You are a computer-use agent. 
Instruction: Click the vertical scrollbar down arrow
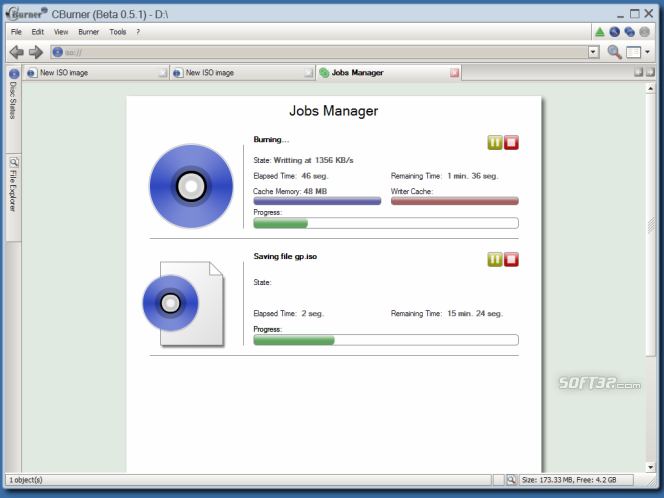650,467
